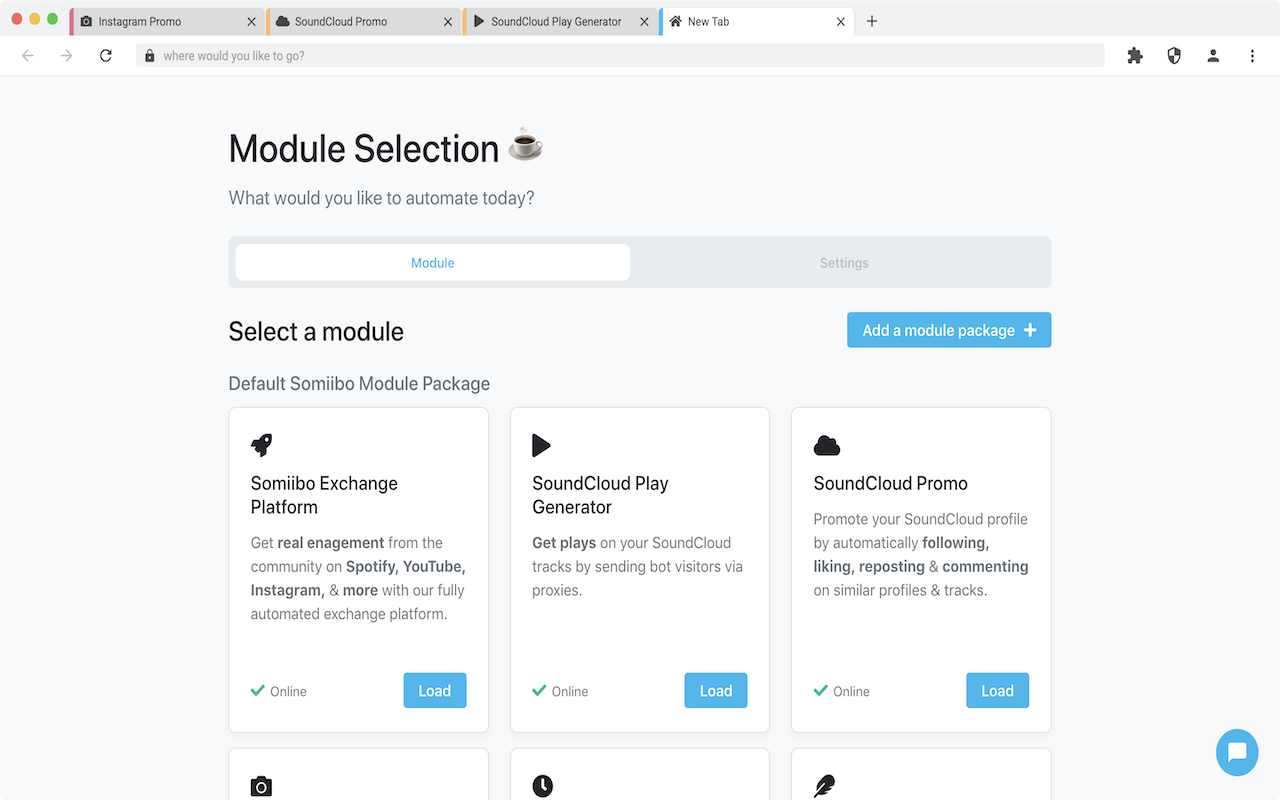Click the user profile icon
The image size is (1280, 800).
pos(1213,56)
